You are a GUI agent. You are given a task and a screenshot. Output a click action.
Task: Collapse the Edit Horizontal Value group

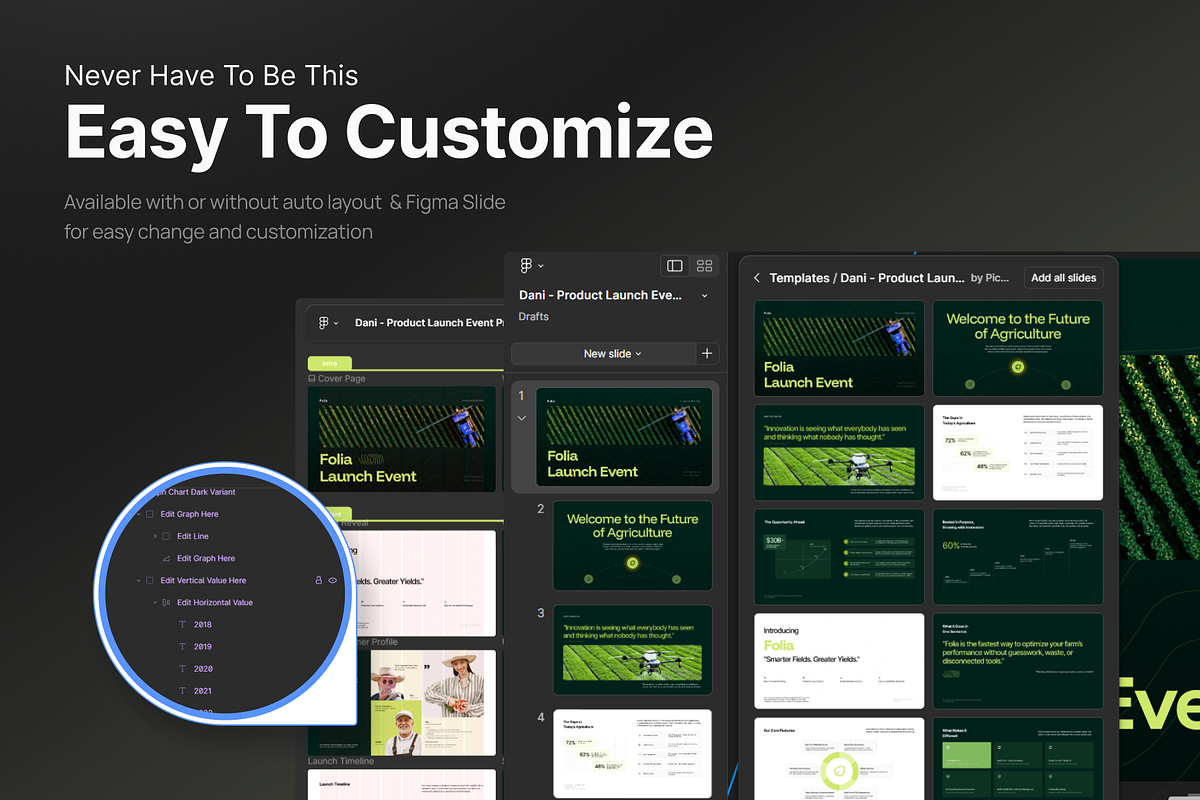tap(154, 602)
